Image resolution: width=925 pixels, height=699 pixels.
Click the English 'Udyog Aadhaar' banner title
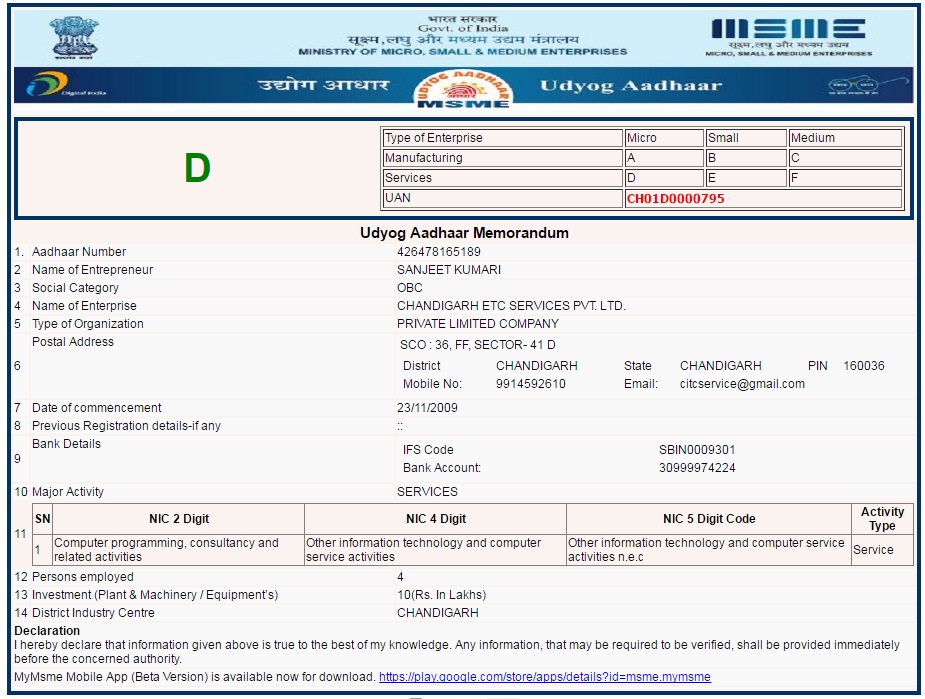click(630, 85)
